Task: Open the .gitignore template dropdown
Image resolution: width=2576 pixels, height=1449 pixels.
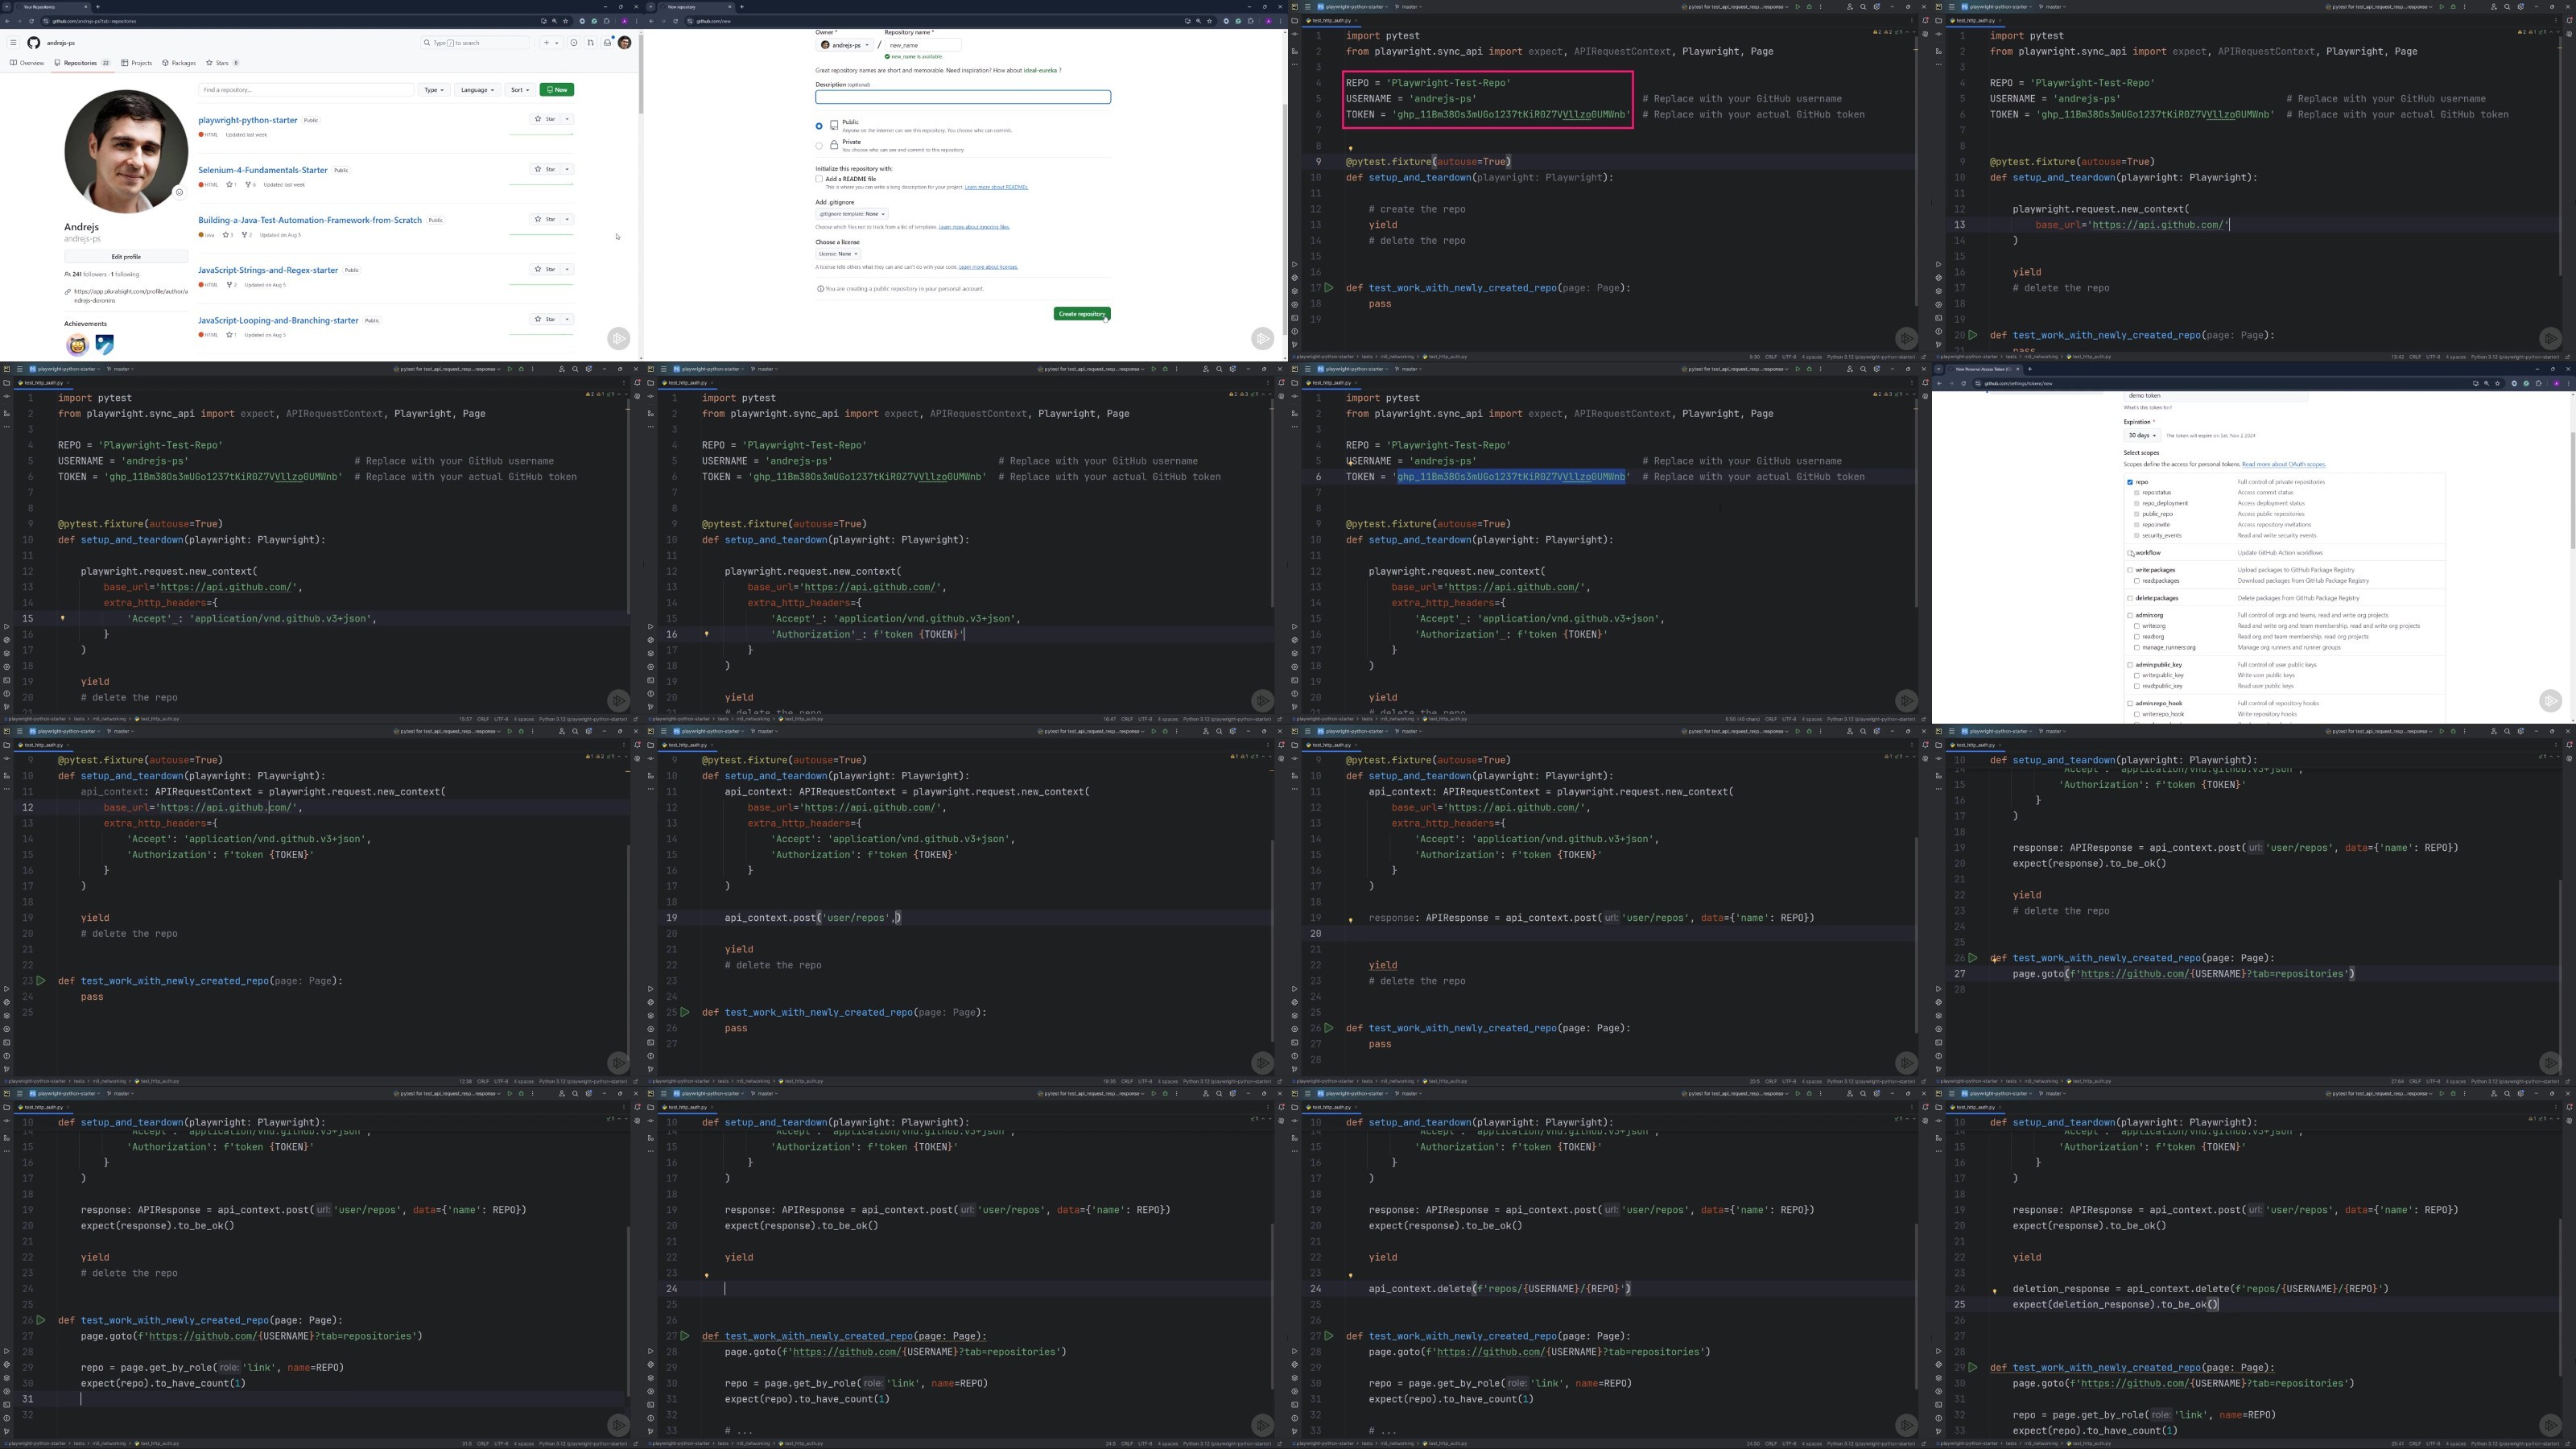Action: click(x=852, y=214)
